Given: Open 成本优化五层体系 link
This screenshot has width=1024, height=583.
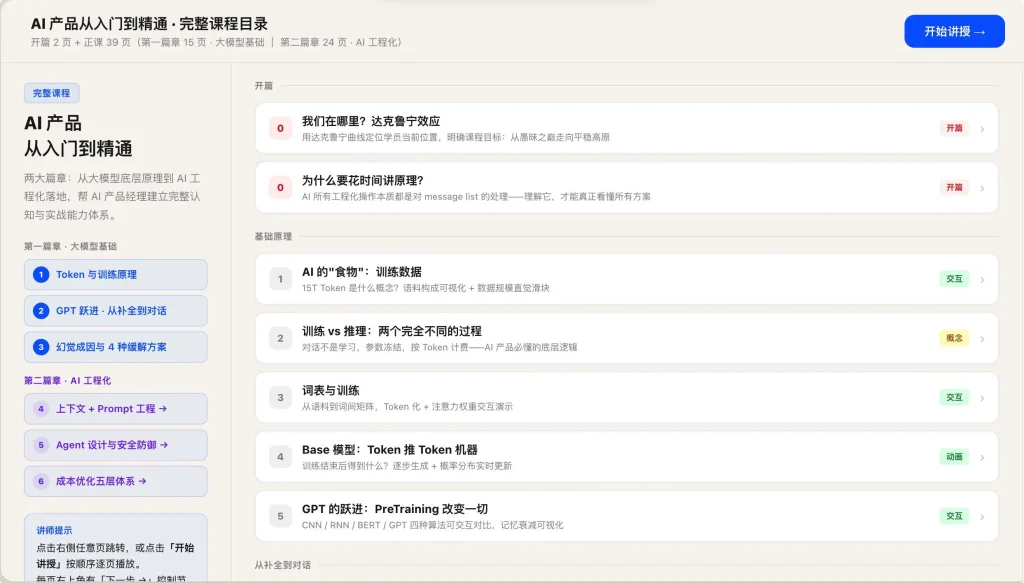Looking at the screenshot, I should 115,481.
